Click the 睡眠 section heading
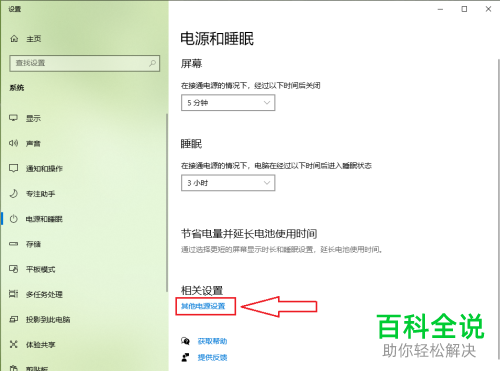This screenshot has width=500, height=371. [x=191, y=144]
